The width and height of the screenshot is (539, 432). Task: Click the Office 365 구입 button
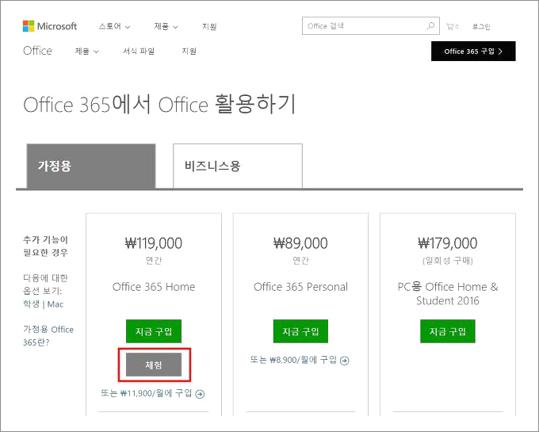(x=473, y=51)
